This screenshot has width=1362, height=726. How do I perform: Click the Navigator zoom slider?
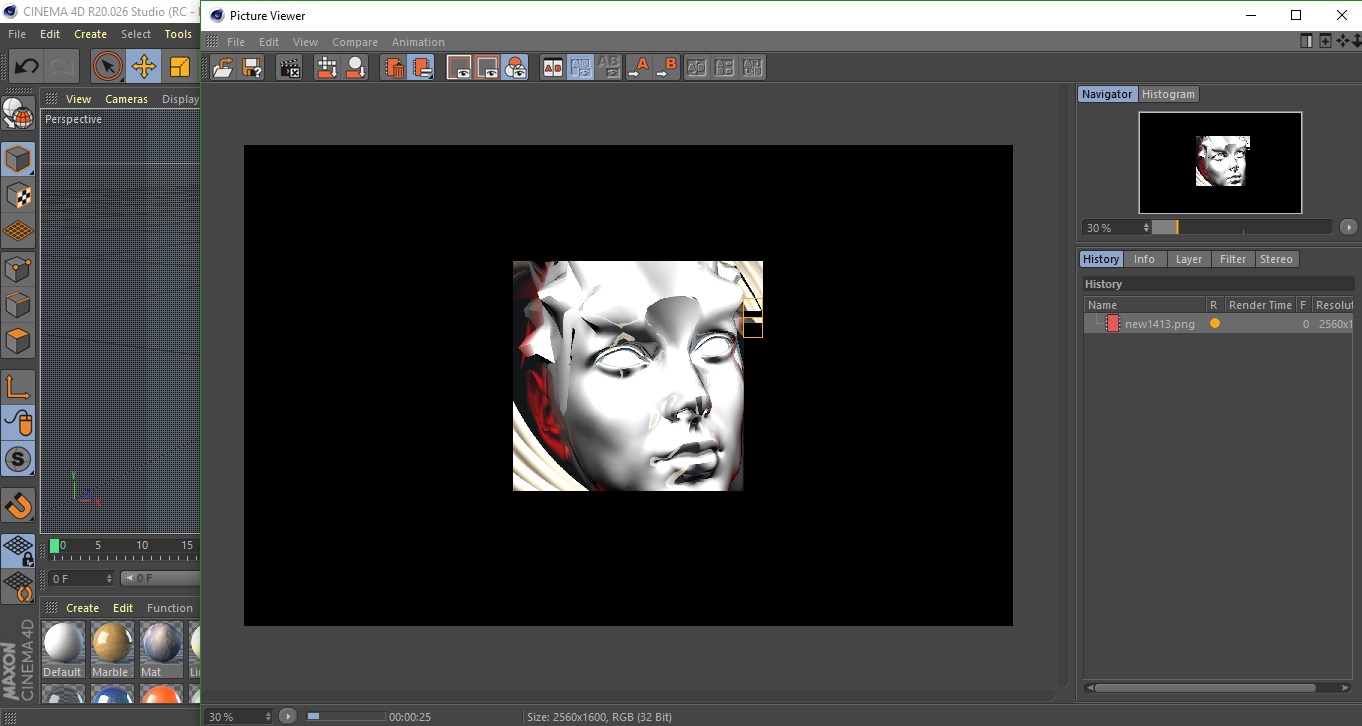click(x=1241, y=228)
